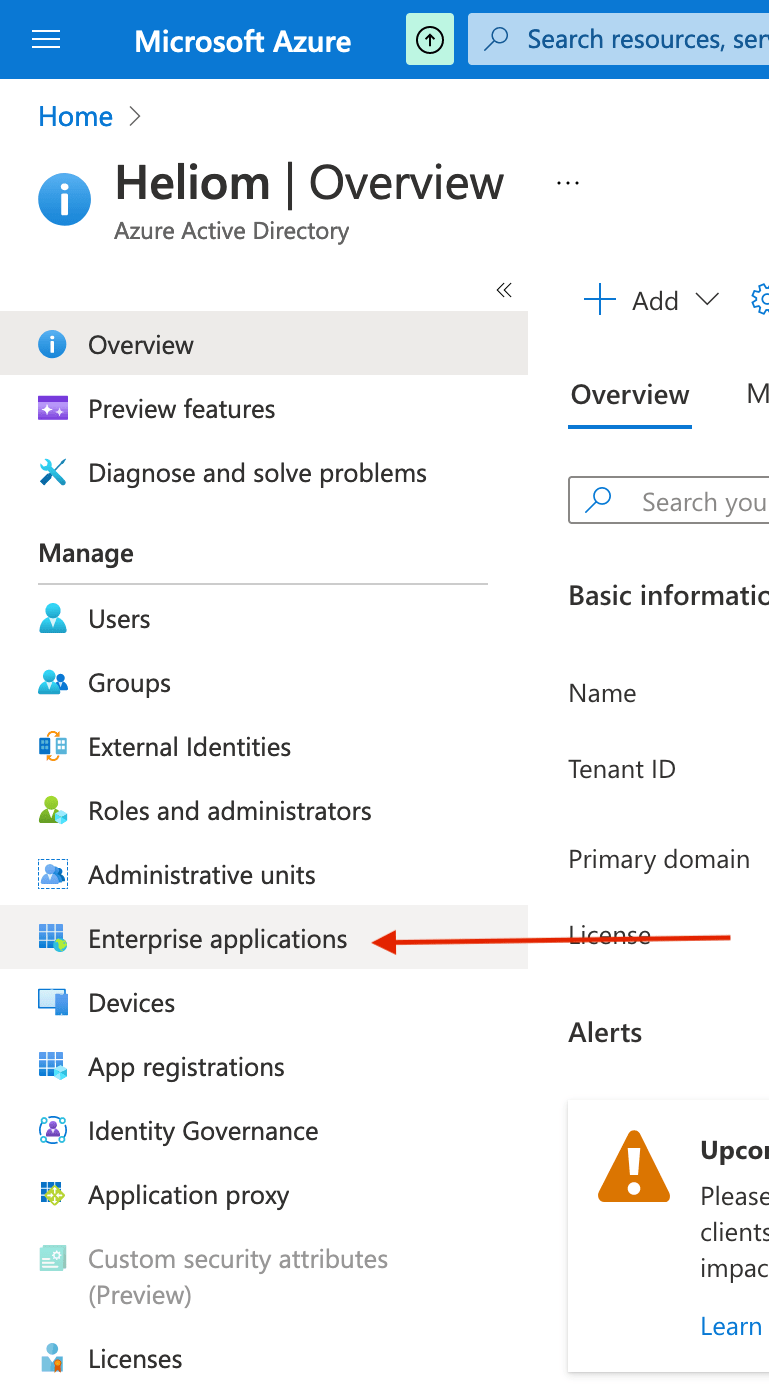
Task: Open App registrations from Manage menu
Action: 186,1067
